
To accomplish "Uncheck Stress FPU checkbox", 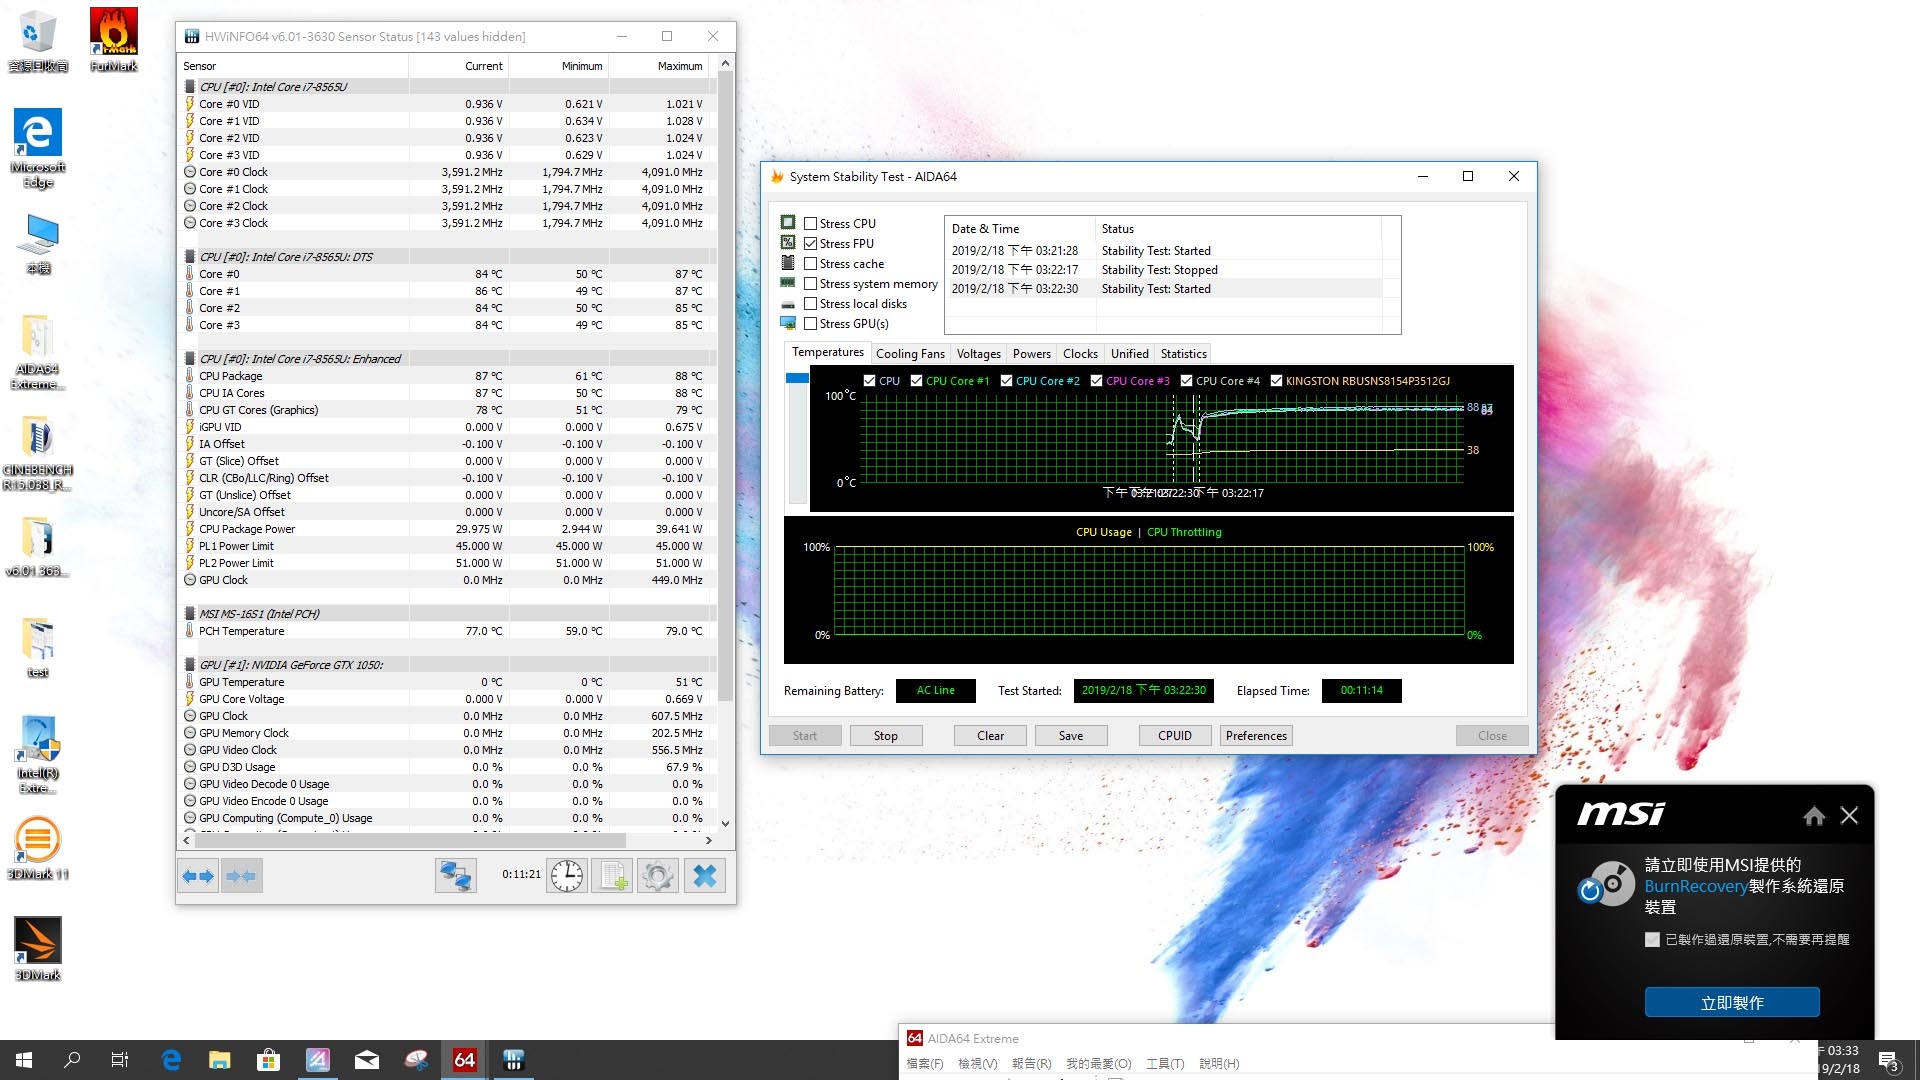I will coord(811,244).
